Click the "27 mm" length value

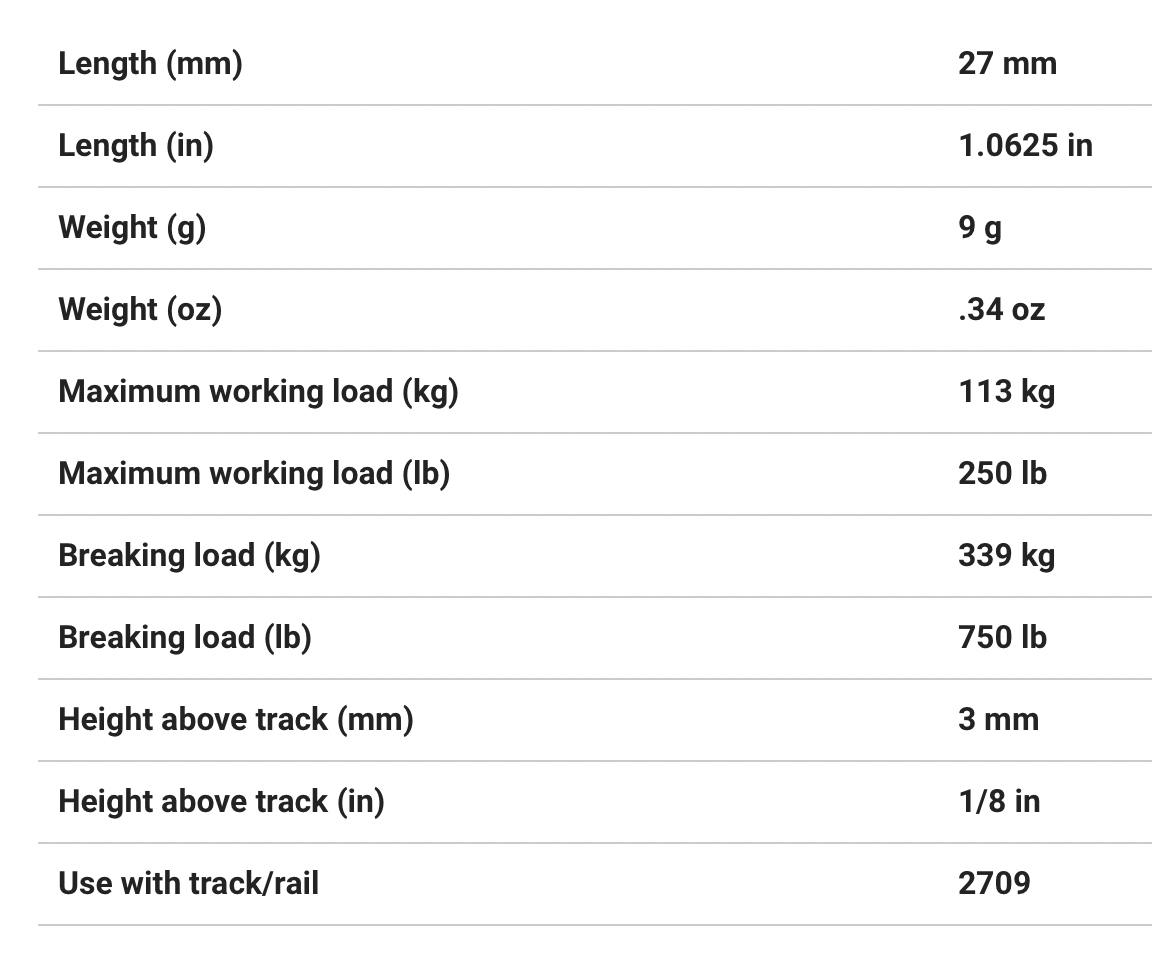1007,64
